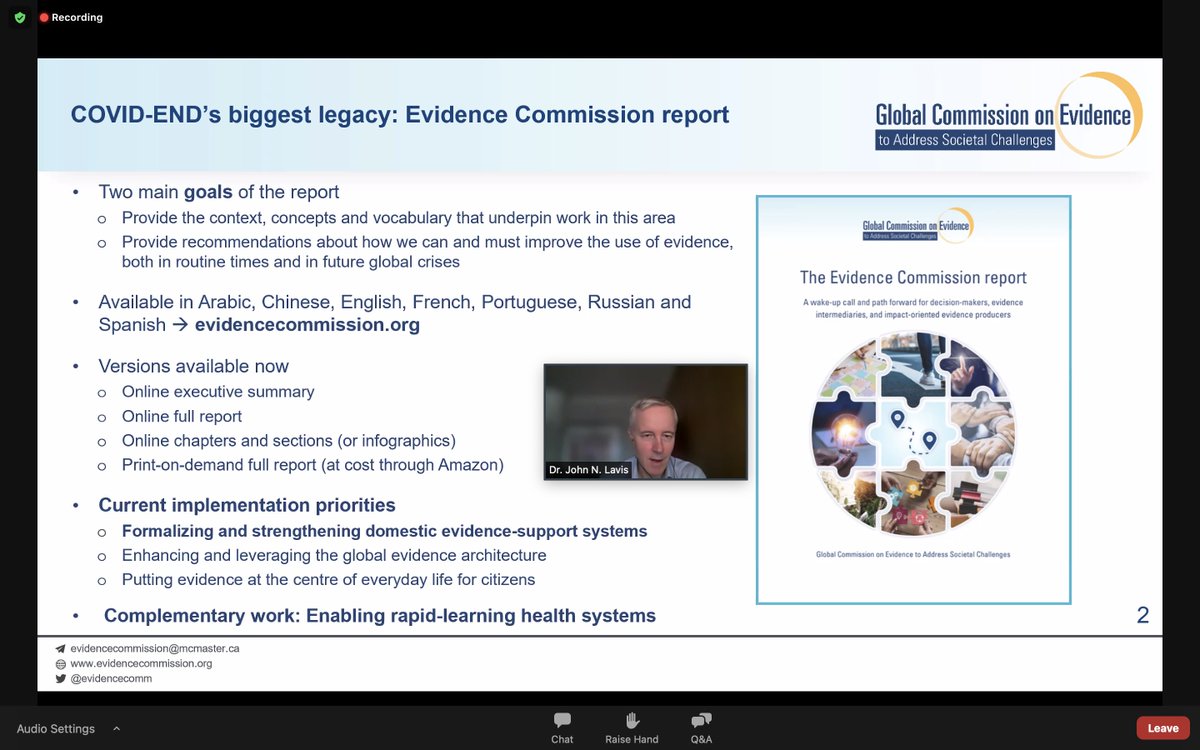The height and width of the screenshot is (750, 1200).
Task: Click the green encryption shield icon
Action: pos(20,17)
